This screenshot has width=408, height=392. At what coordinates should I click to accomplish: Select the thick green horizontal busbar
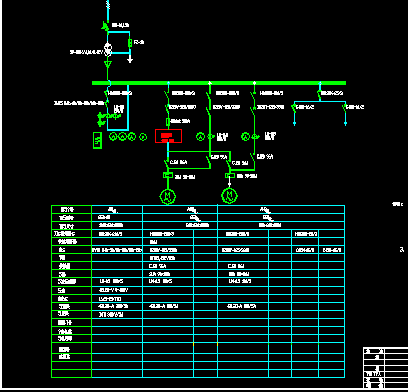(x=219, y=83)
